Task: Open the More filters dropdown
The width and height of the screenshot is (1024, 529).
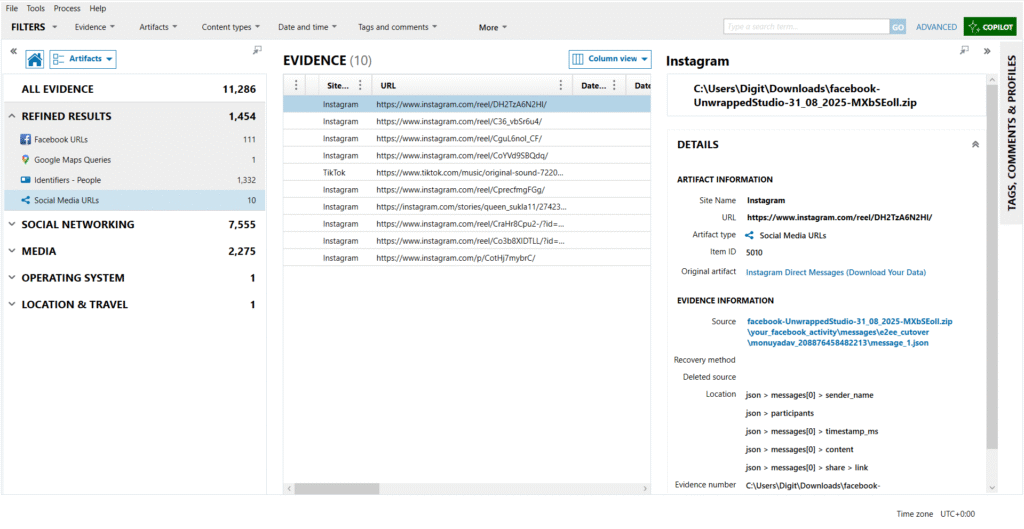Action: click(x=492, y=27)
